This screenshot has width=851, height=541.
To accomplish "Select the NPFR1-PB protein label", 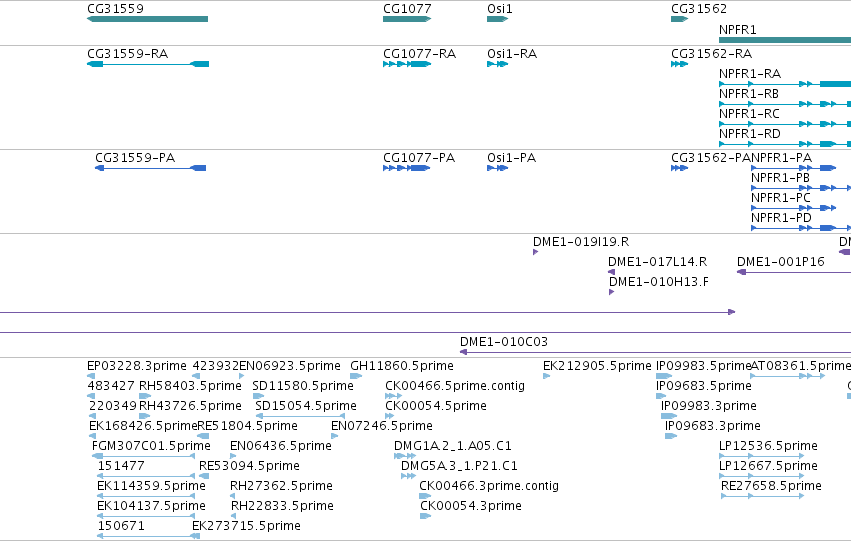I will 780,178.
